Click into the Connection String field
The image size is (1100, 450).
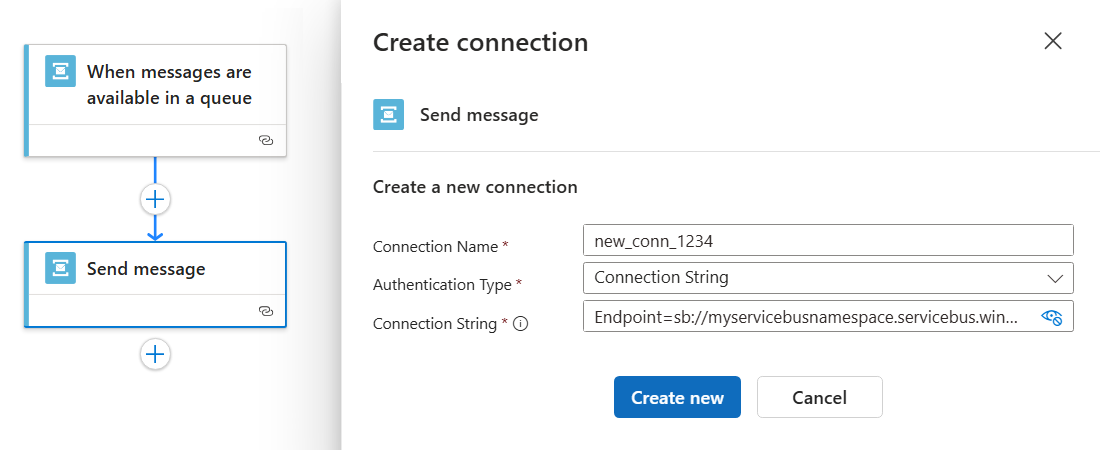click(x=806, y=317)
